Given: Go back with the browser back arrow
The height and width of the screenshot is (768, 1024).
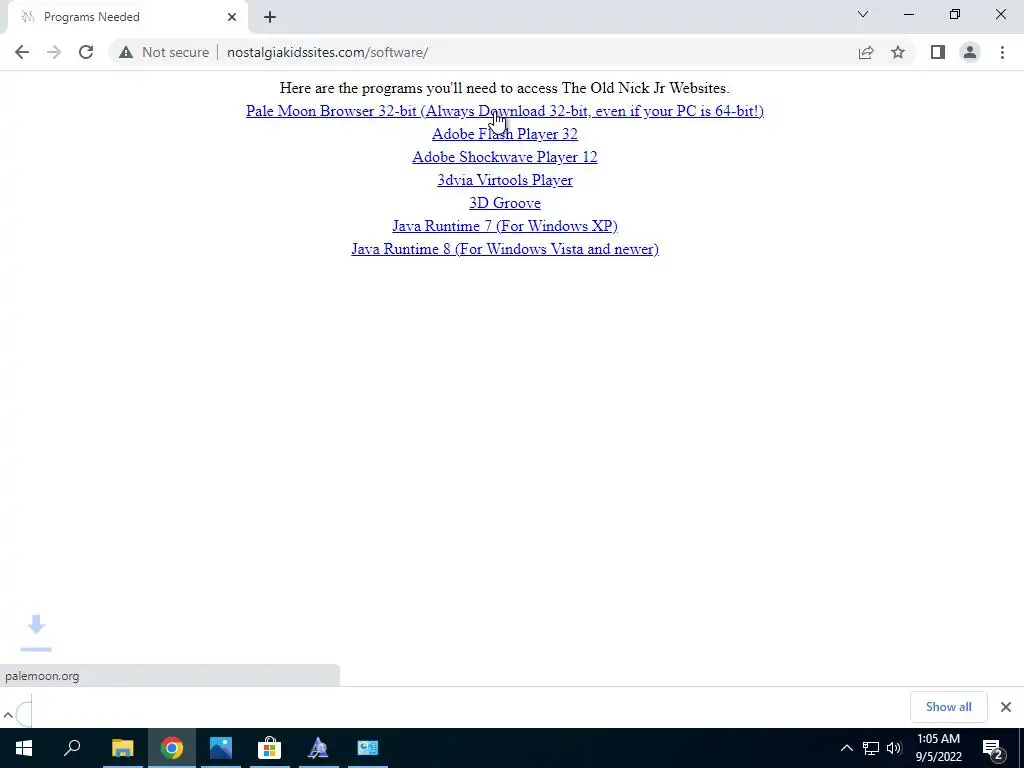Looking at the screenshot, I should tap(22, 52).
